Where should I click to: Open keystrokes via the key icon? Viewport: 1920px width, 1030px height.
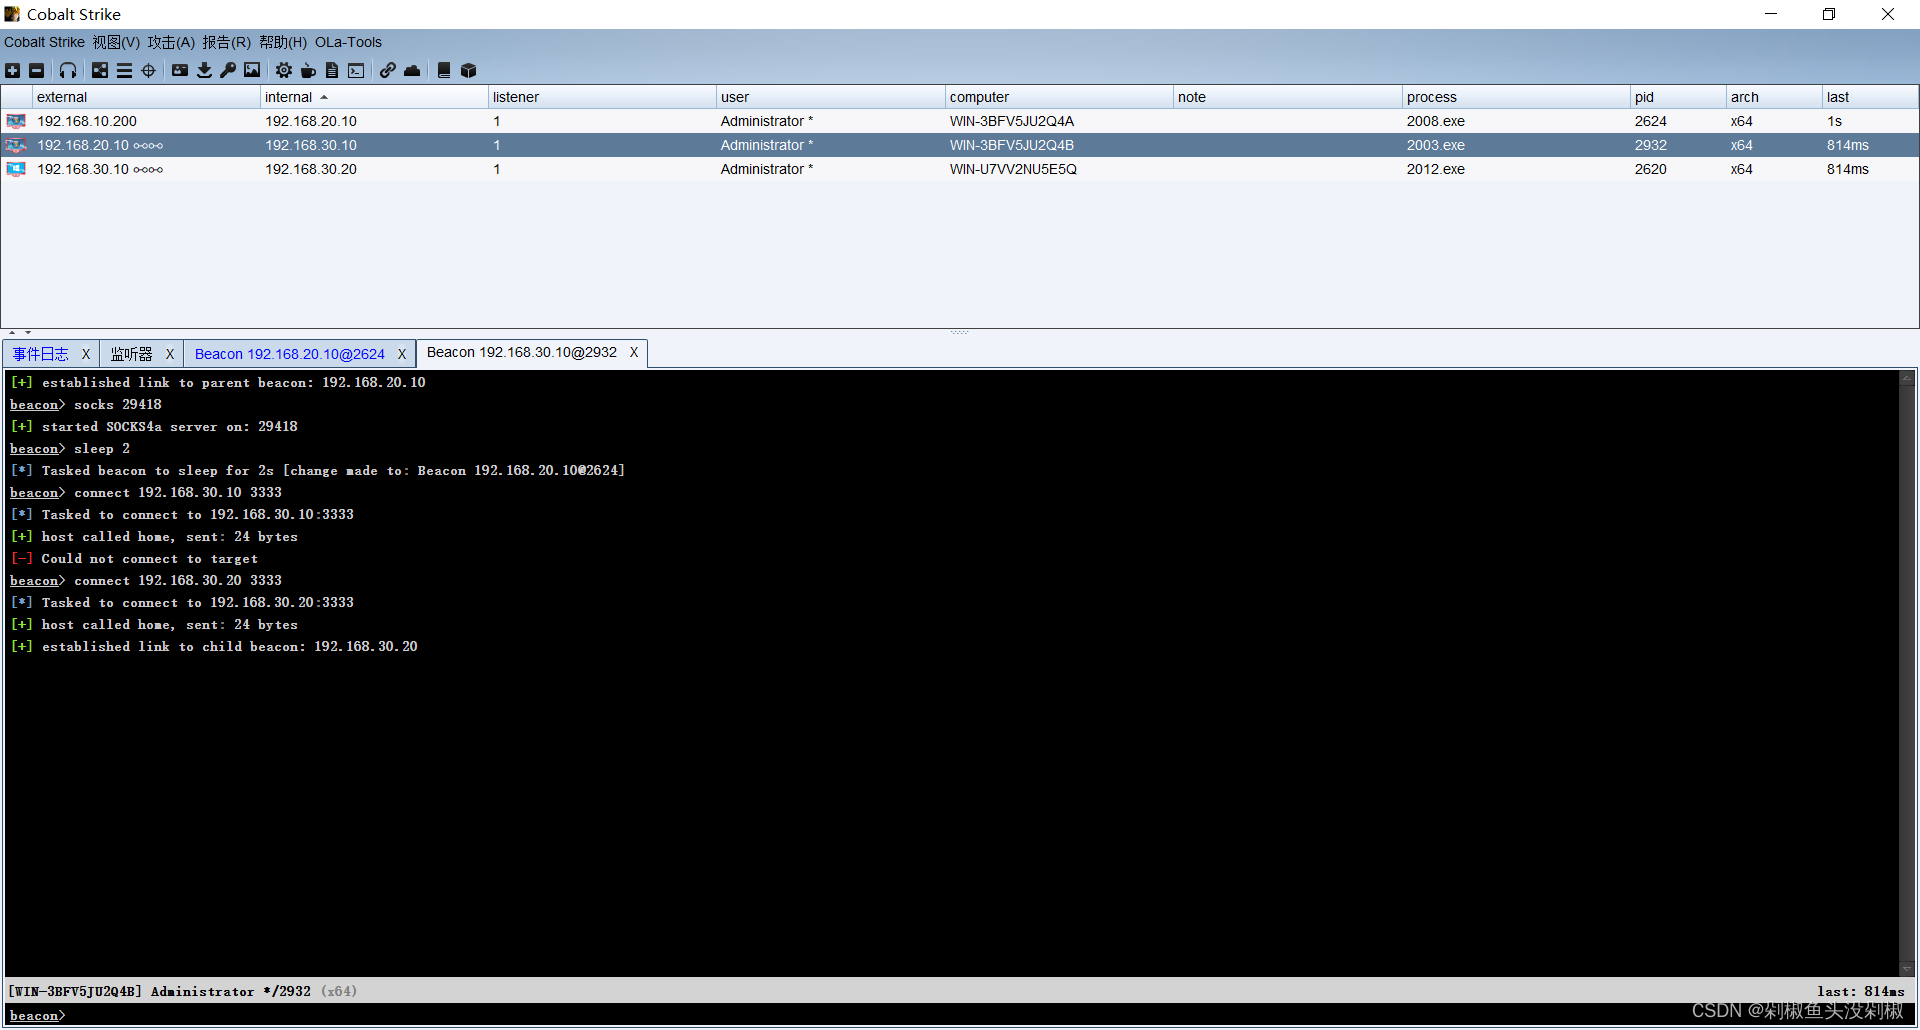pyautogui.click(x=228, y=70)
